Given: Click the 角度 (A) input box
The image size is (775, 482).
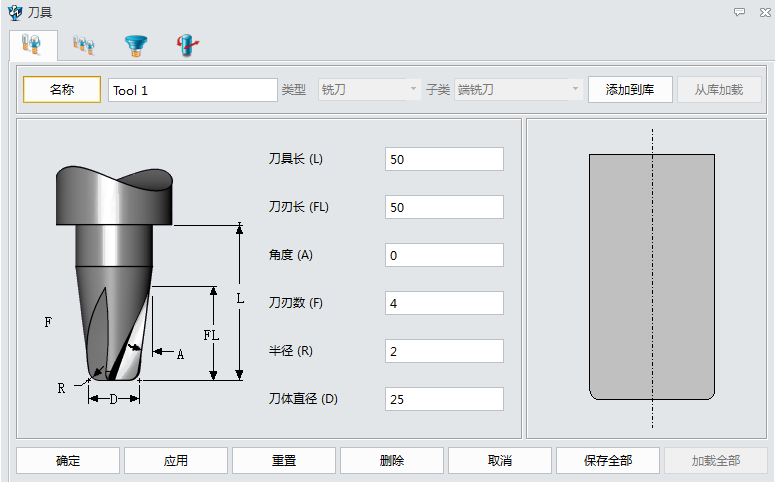Looking at the screenshot, I should coord(444,256).
